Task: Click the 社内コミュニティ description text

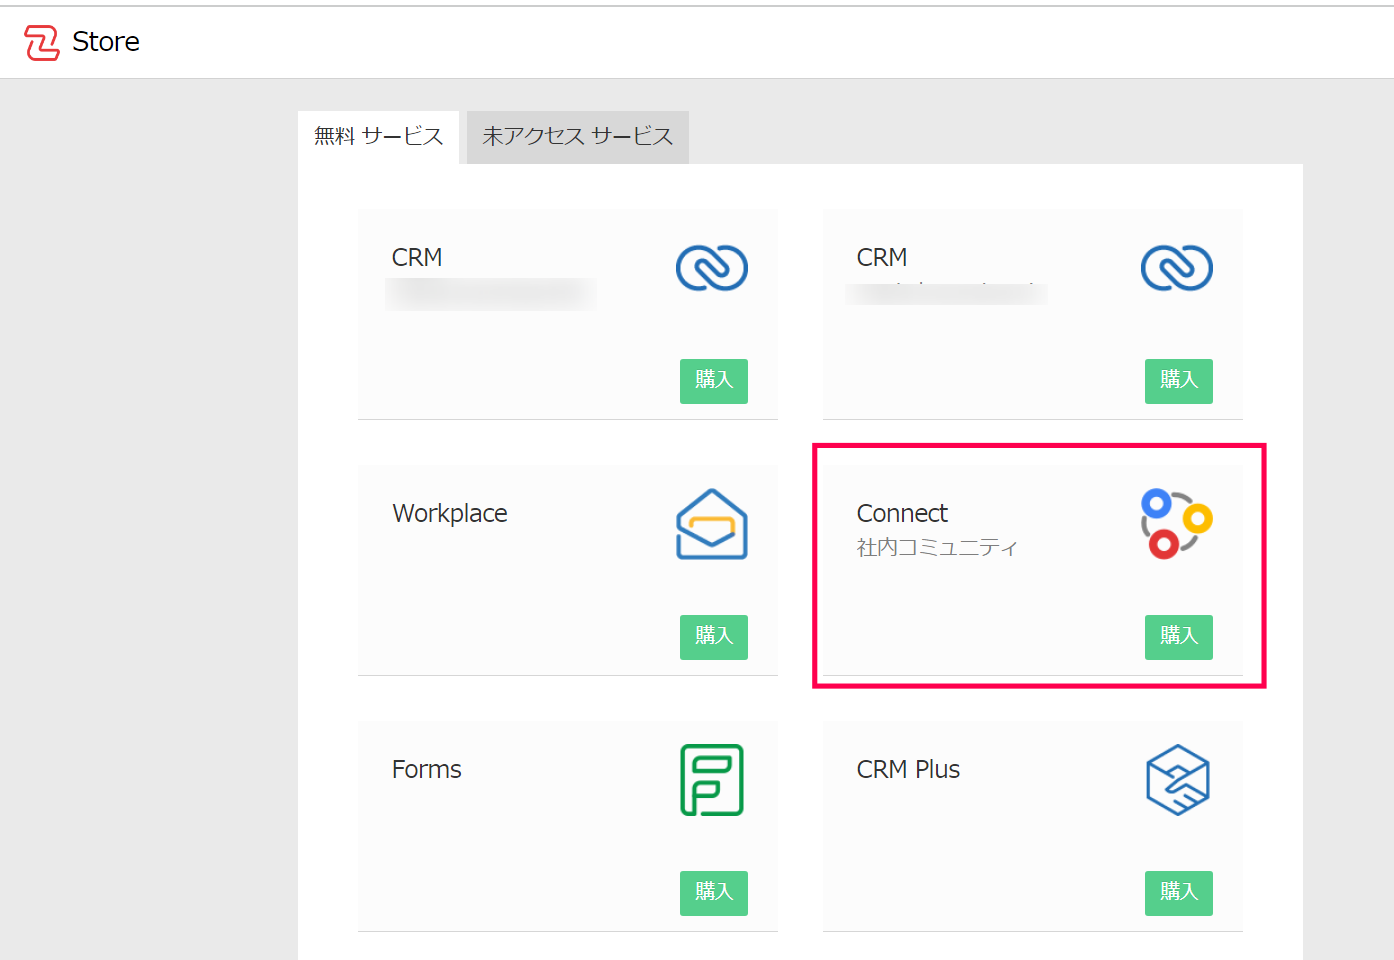Action: pos(937,548)
